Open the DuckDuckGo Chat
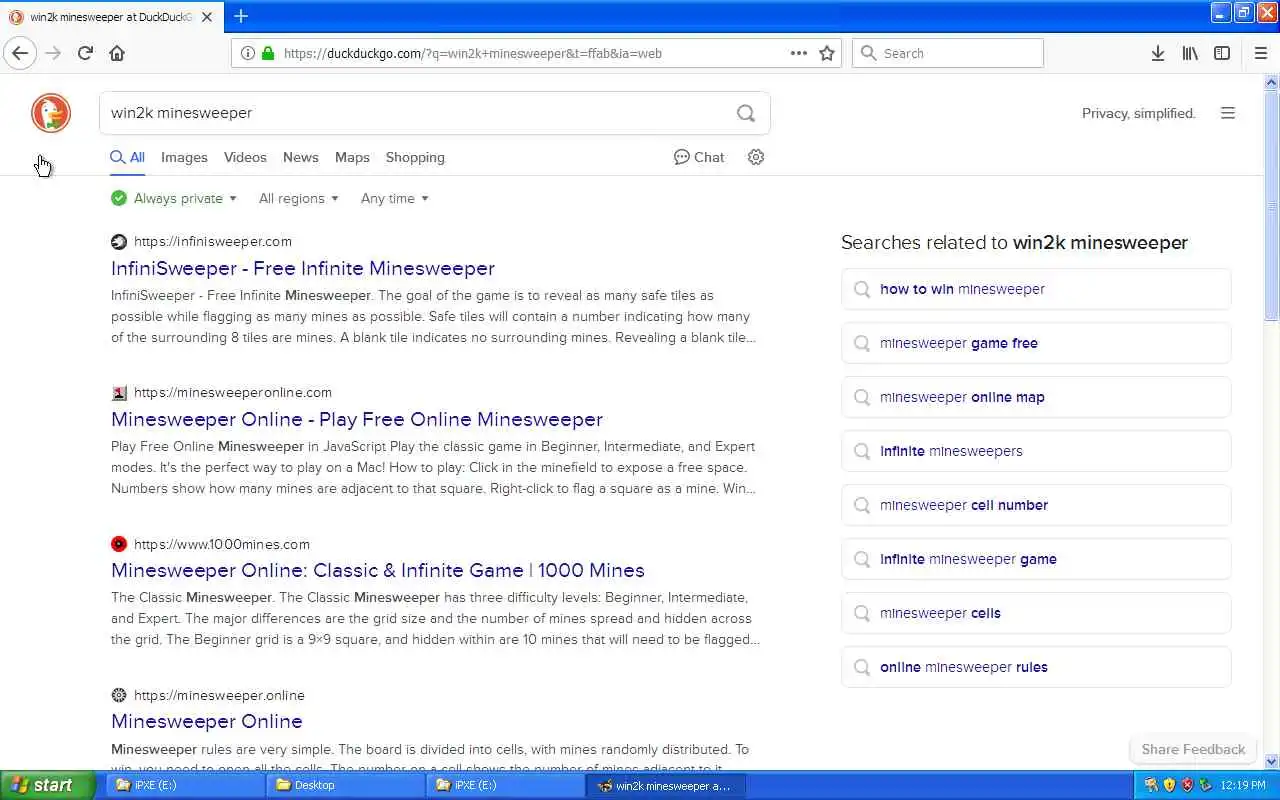 [x=699, y=157]
